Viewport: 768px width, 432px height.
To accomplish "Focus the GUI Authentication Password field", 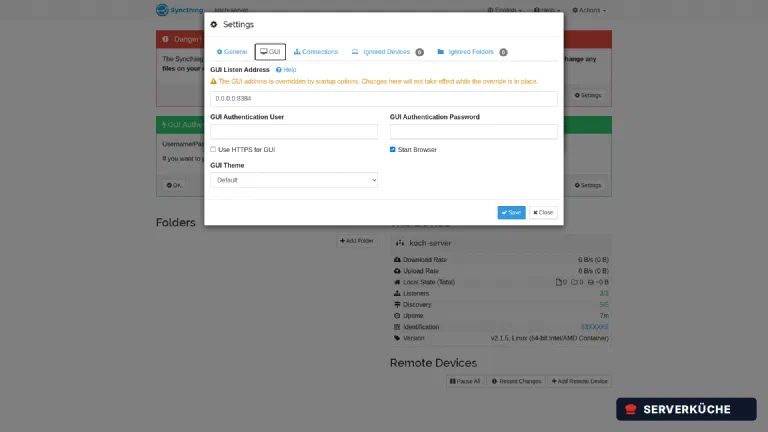I will click(474, 132).
